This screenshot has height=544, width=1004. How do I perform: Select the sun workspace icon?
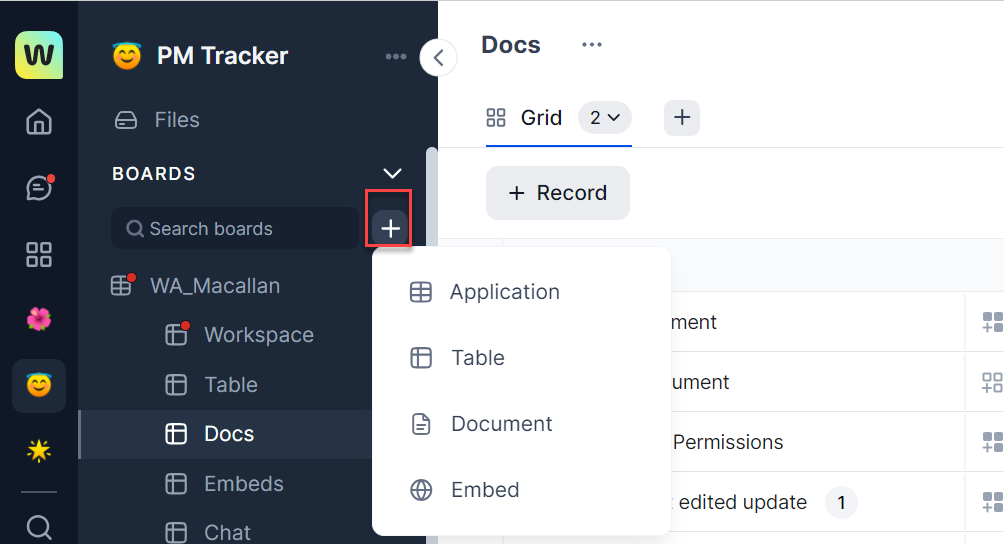pyautogui.click(x=39, y=451)
